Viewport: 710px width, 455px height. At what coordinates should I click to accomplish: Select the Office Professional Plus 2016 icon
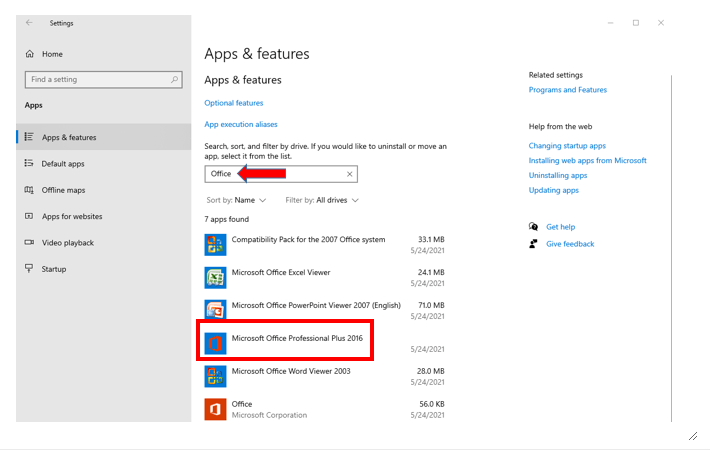215,343
